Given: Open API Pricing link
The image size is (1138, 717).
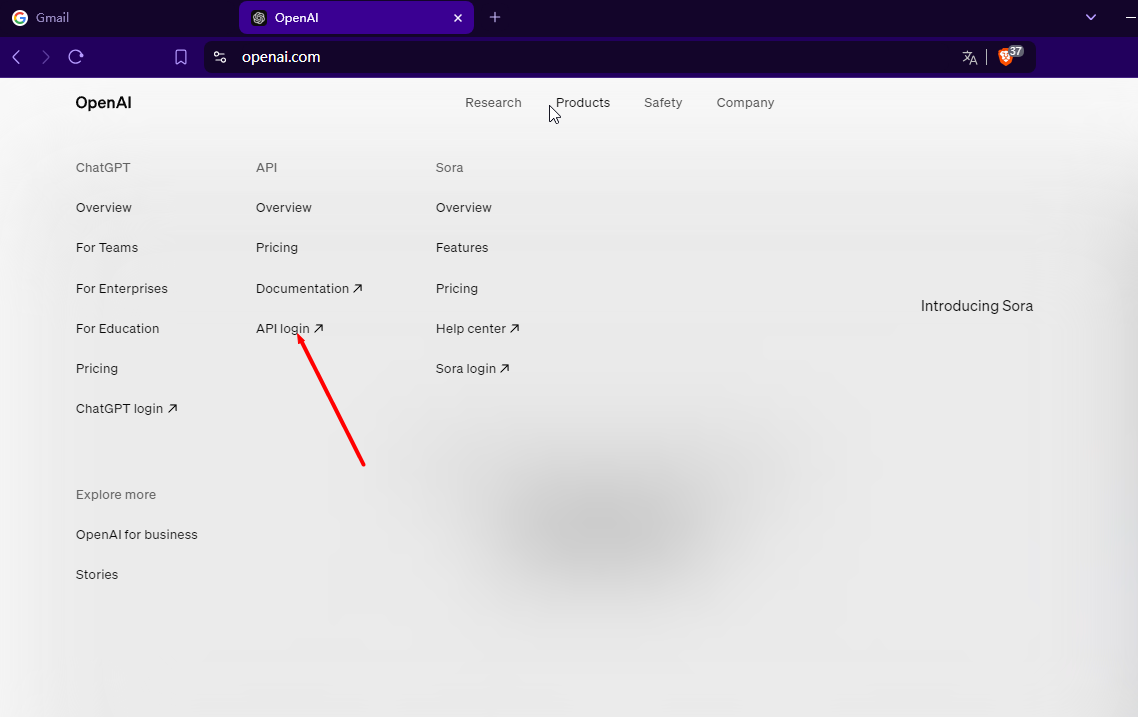Looking at the screenshot, I should pos(277,247).
